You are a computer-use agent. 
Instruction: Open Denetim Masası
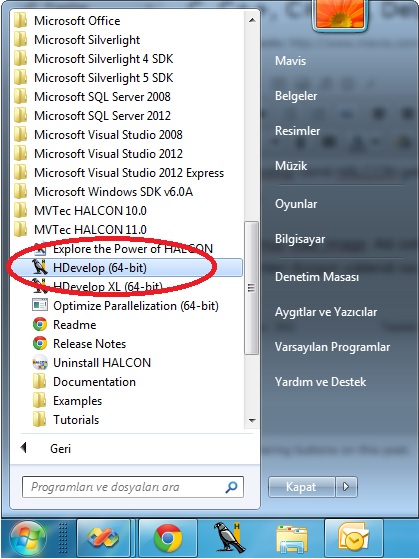point(317,277)
